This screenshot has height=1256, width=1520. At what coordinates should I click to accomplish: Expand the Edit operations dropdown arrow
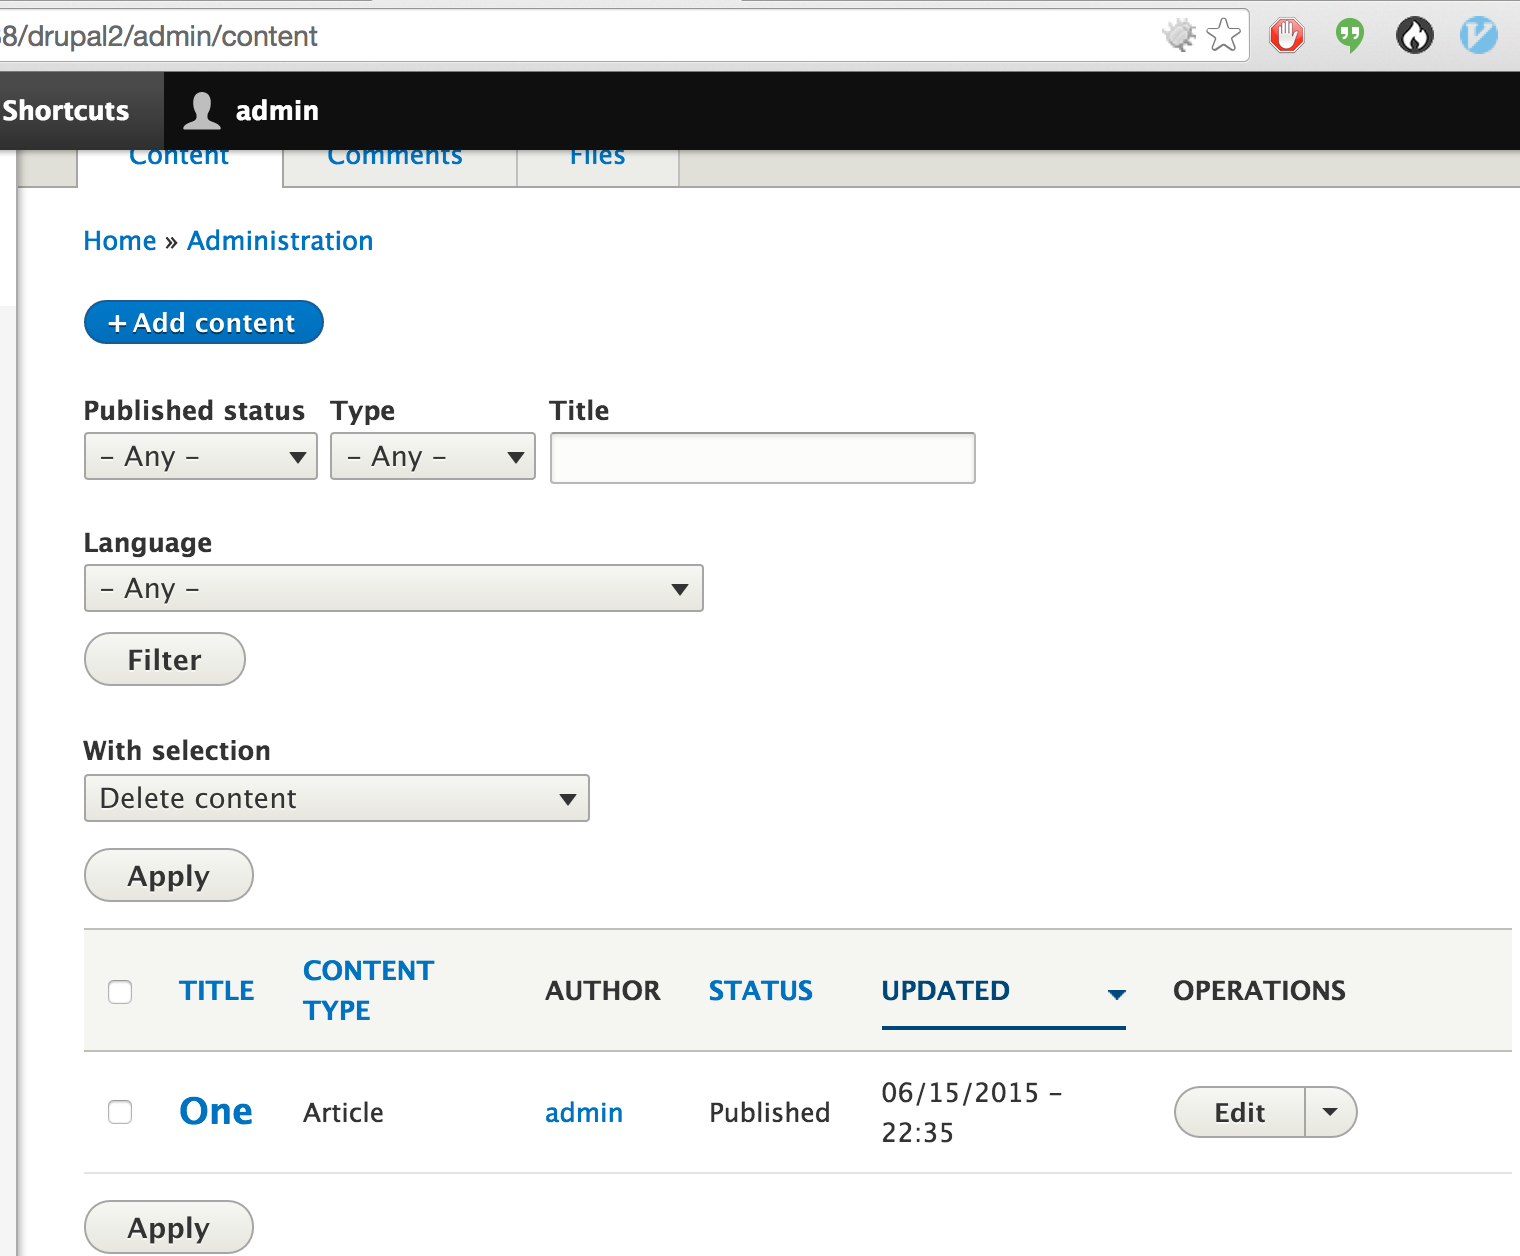(1330, 1112)
